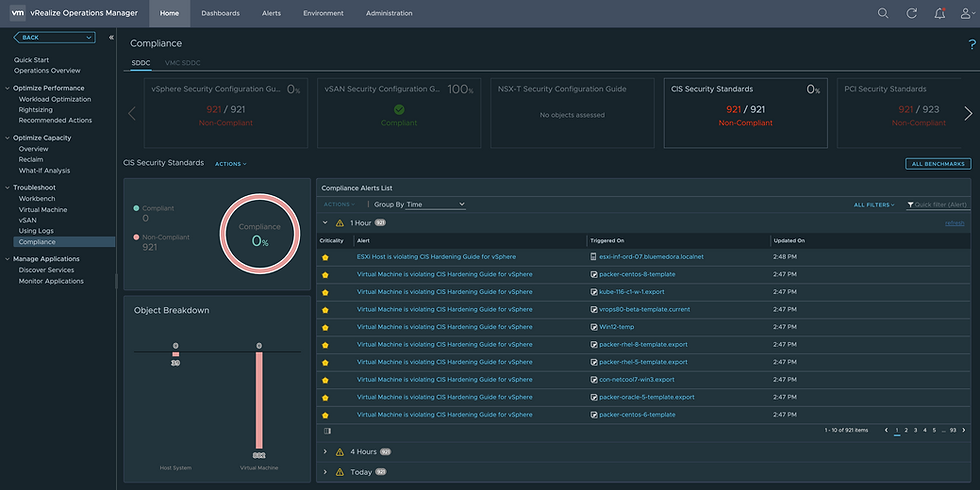Screen dimensions: 980x490
Task: Click VM icon beside kube-116-c1-w-1.export
Action: tap(594, 292)
